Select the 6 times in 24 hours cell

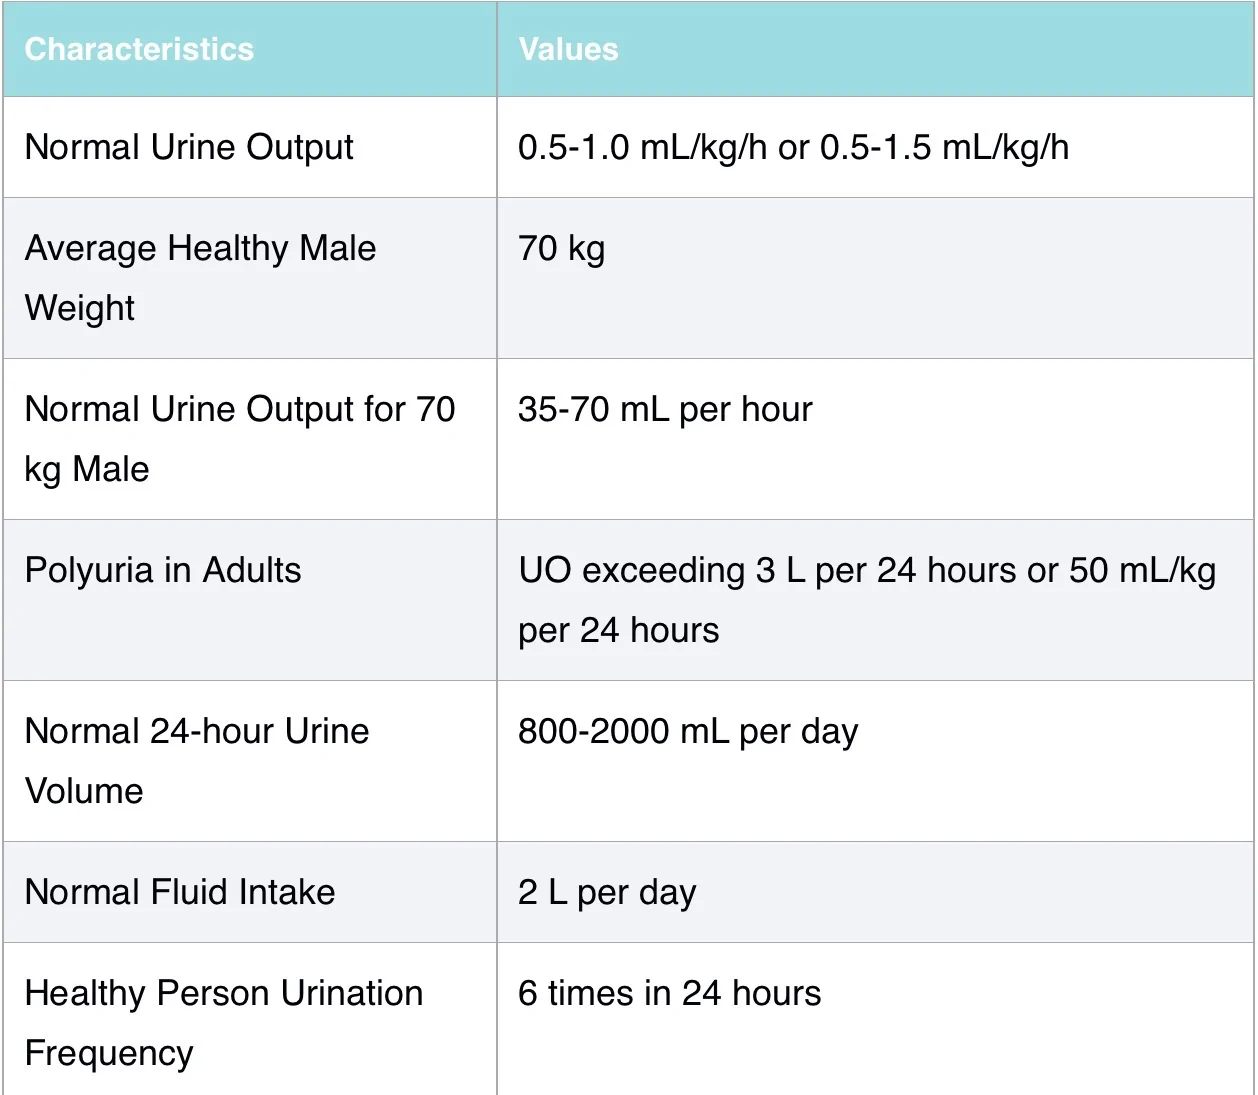pos(875,1019)
